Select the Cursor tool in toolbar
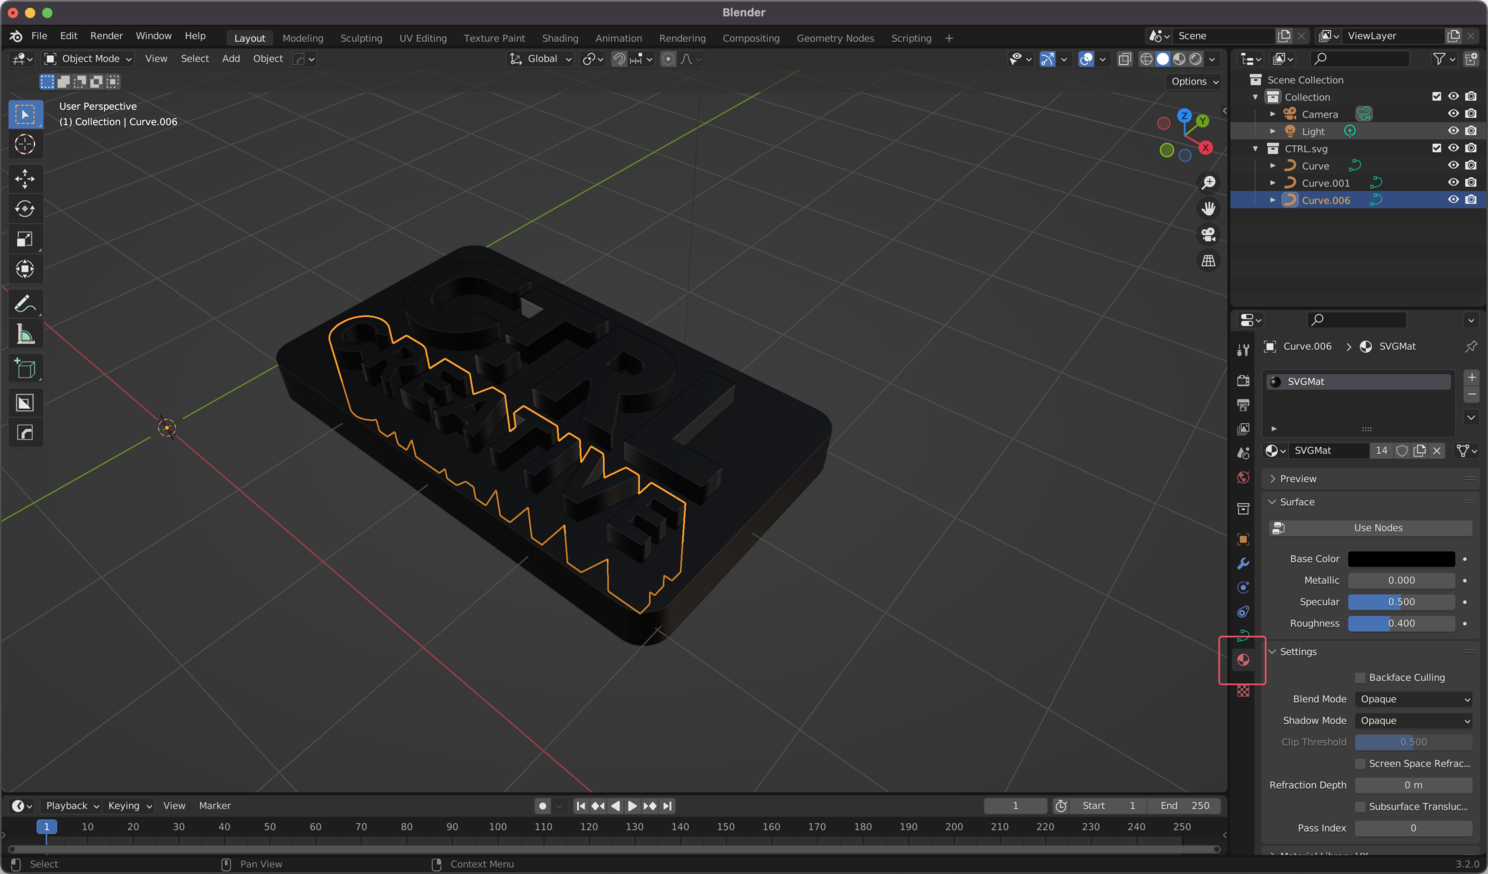The width and height of the screenshot is (1488, 874). point(25,145)
